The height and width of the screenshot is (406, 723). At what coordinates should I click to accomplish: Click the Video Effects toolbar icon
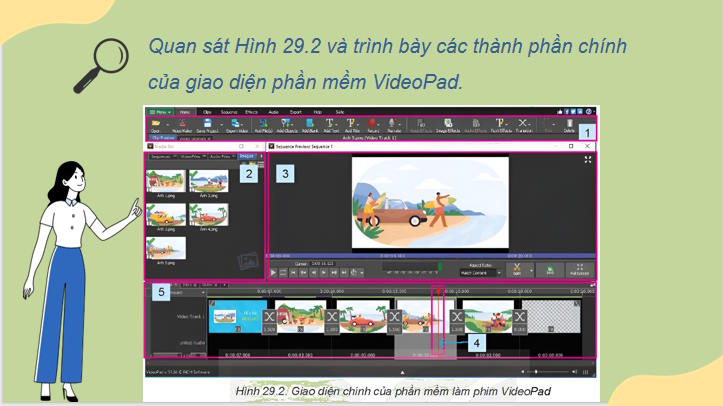pos(421,125)
